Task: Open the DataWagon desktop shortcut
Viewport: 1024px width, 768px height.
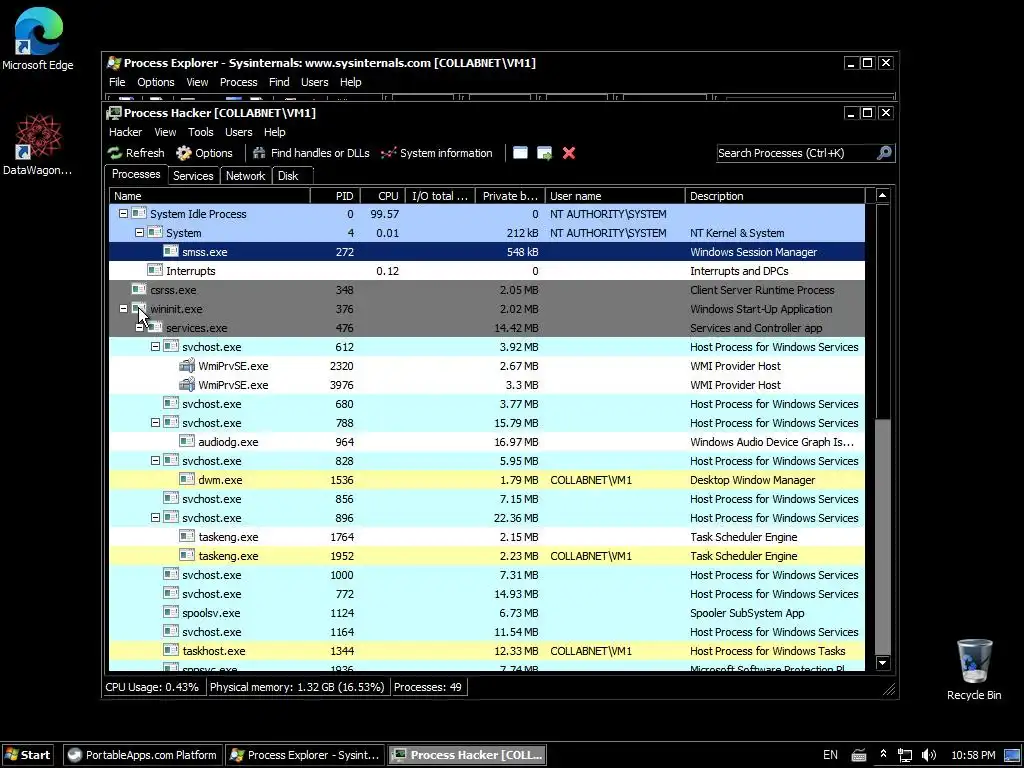Action: (x=38, y=144)
